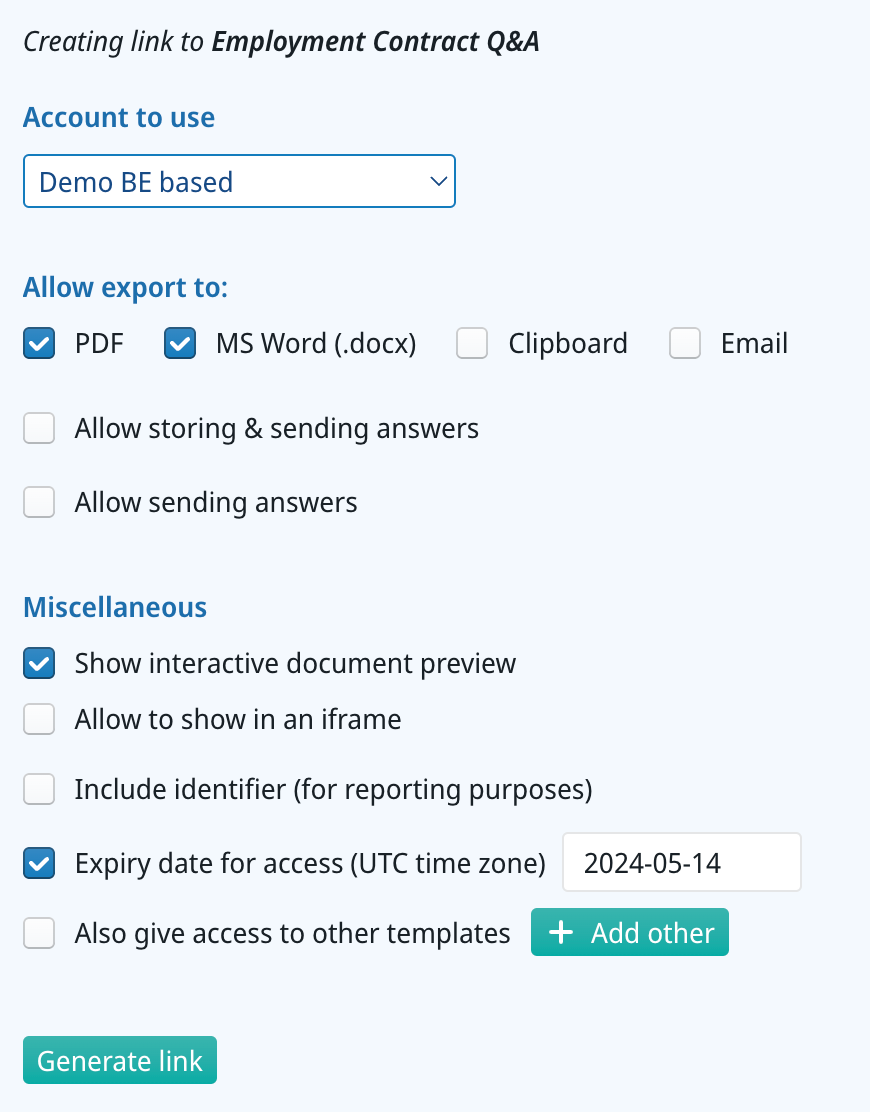Check the 'Allow sending answers' box
This screenshot has width=870, height=1112.
click(39, 502)
